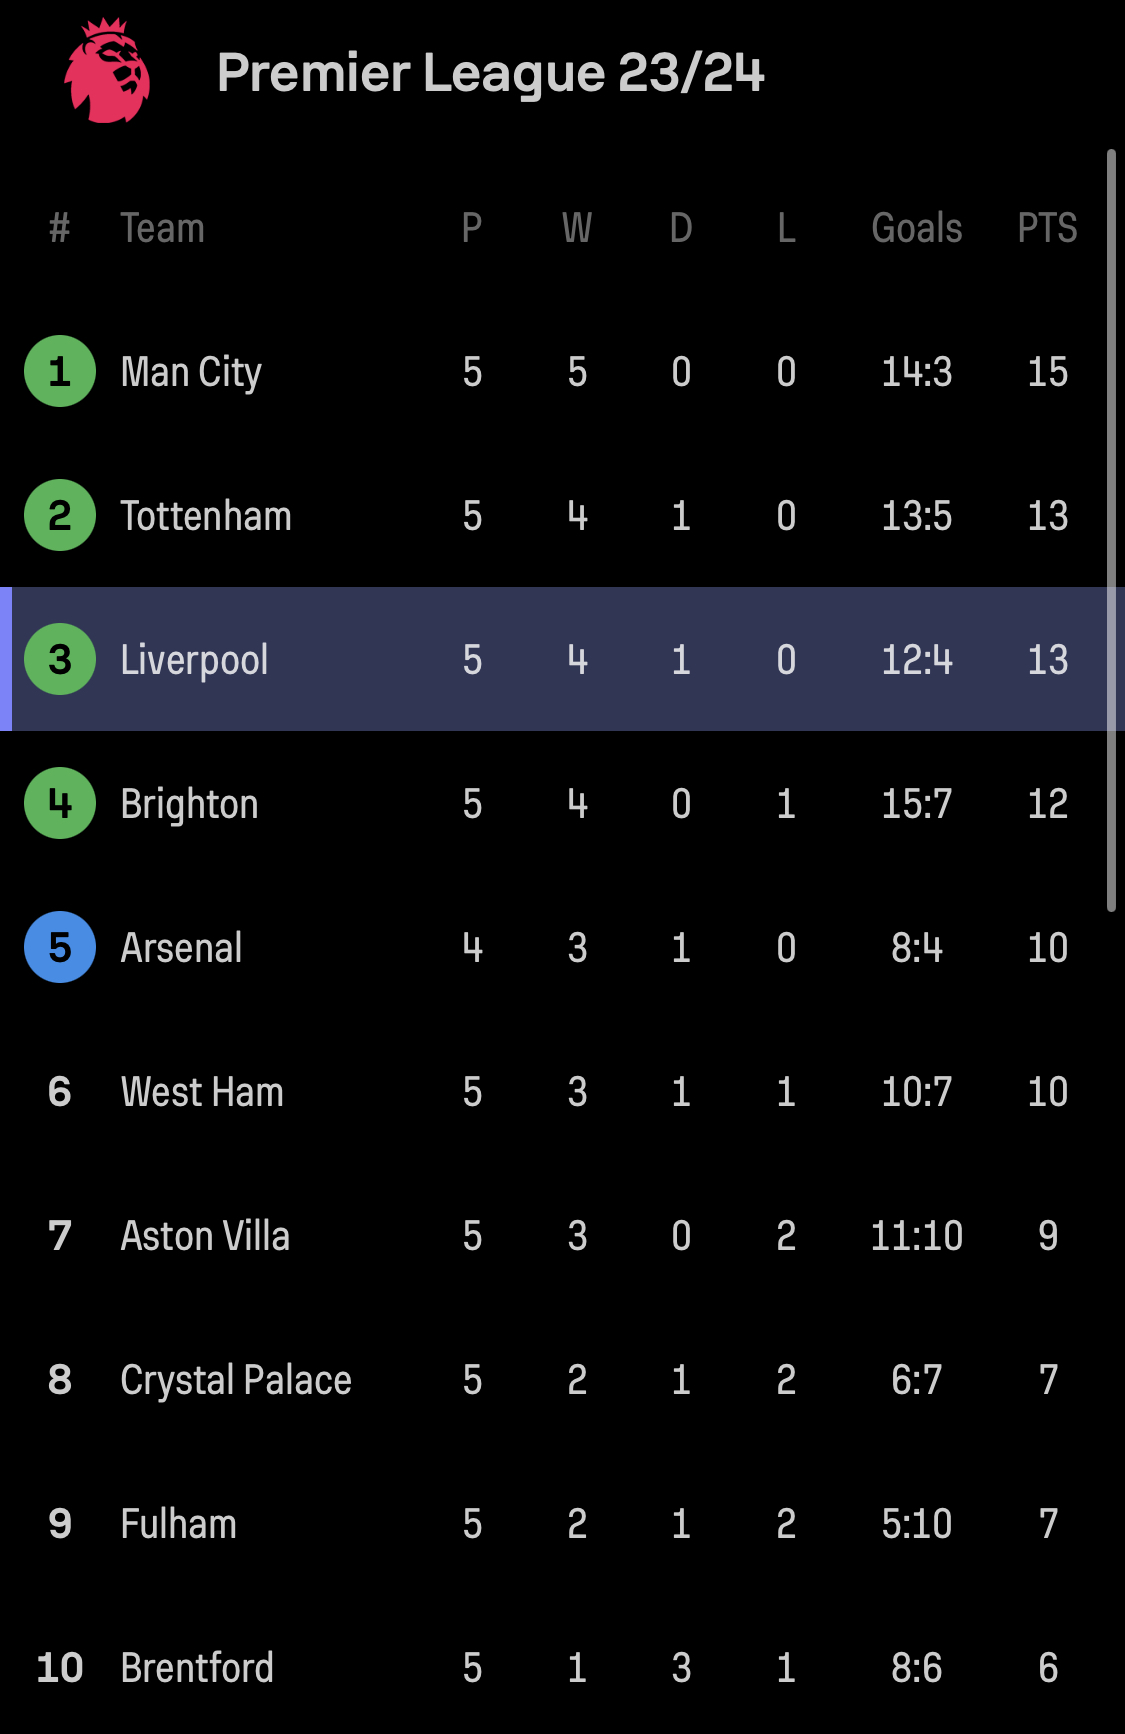
Task: Sort table by Goals column header
Action: pyautogui.click(x=917, y=228)
